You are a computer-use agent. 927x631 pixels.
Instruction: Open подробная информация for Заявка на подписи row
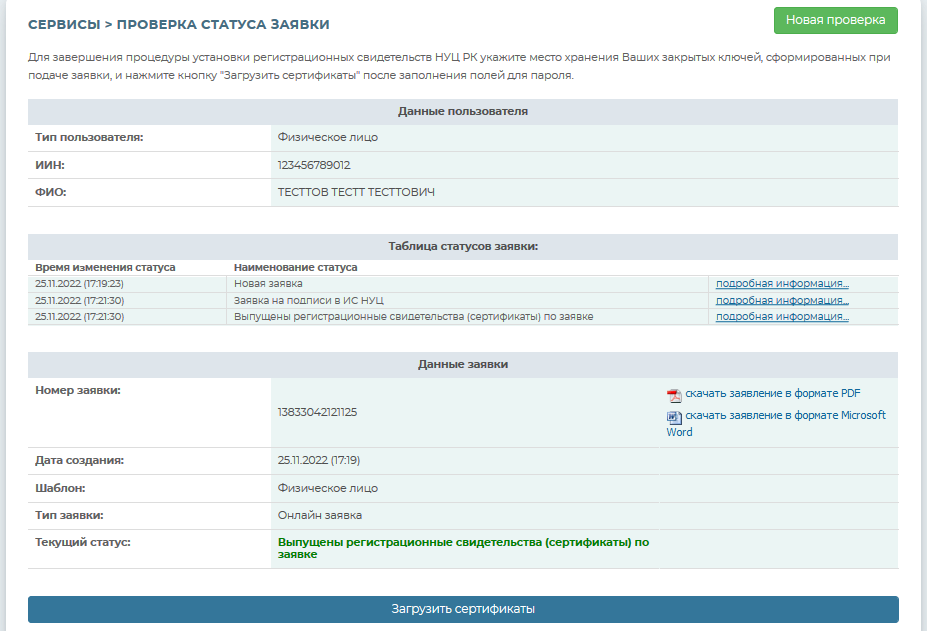(x=782, y=300)
